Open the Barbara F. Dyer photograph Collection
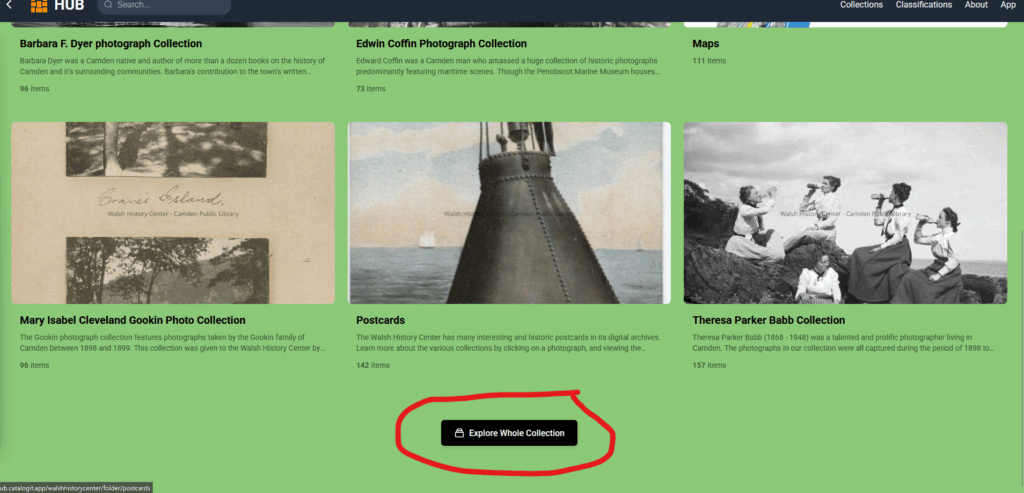 click(x=111, y=44)
